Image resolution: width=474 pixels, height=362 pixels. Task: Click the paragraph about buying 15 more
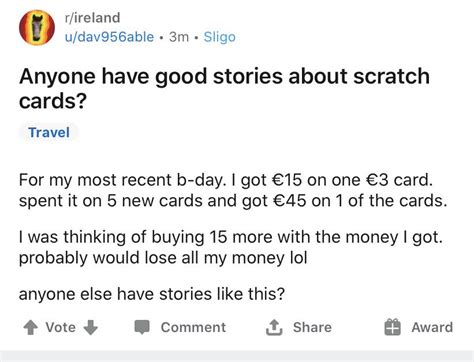(231, 247)
